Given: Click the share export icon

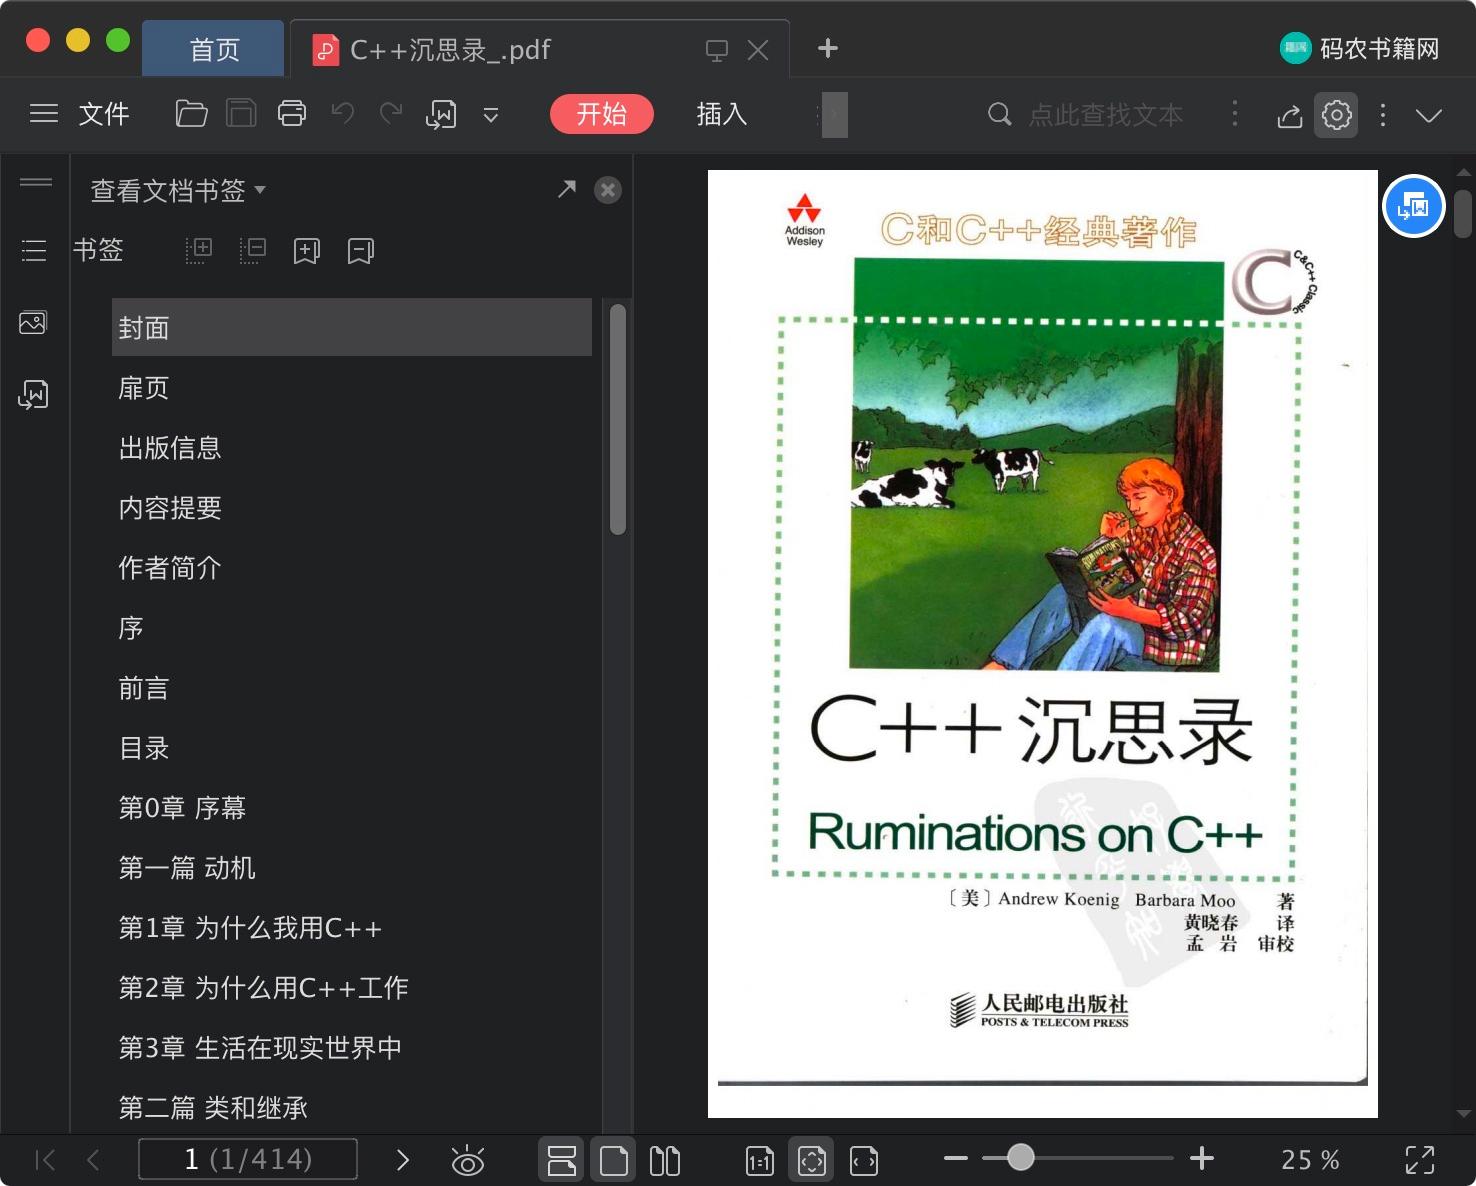Looking at the screenshot, I should [x=1290, y=115].
